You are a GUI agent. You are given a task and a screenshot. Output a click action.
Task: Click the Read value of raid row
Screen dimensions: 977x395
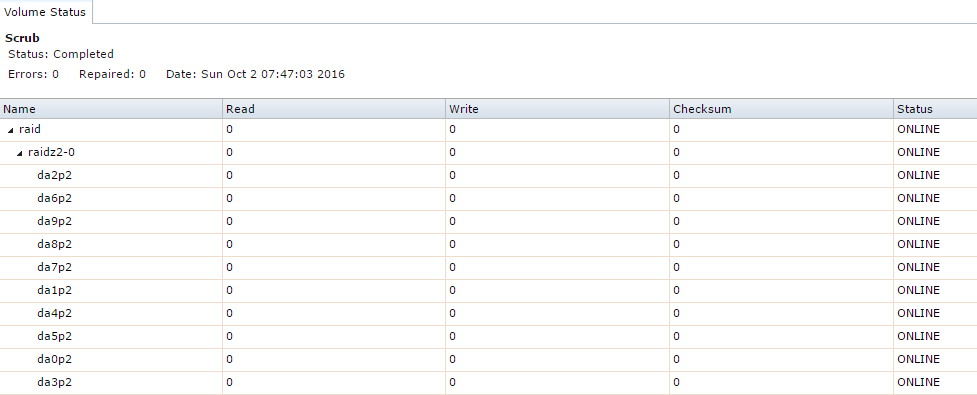(229, 130)
